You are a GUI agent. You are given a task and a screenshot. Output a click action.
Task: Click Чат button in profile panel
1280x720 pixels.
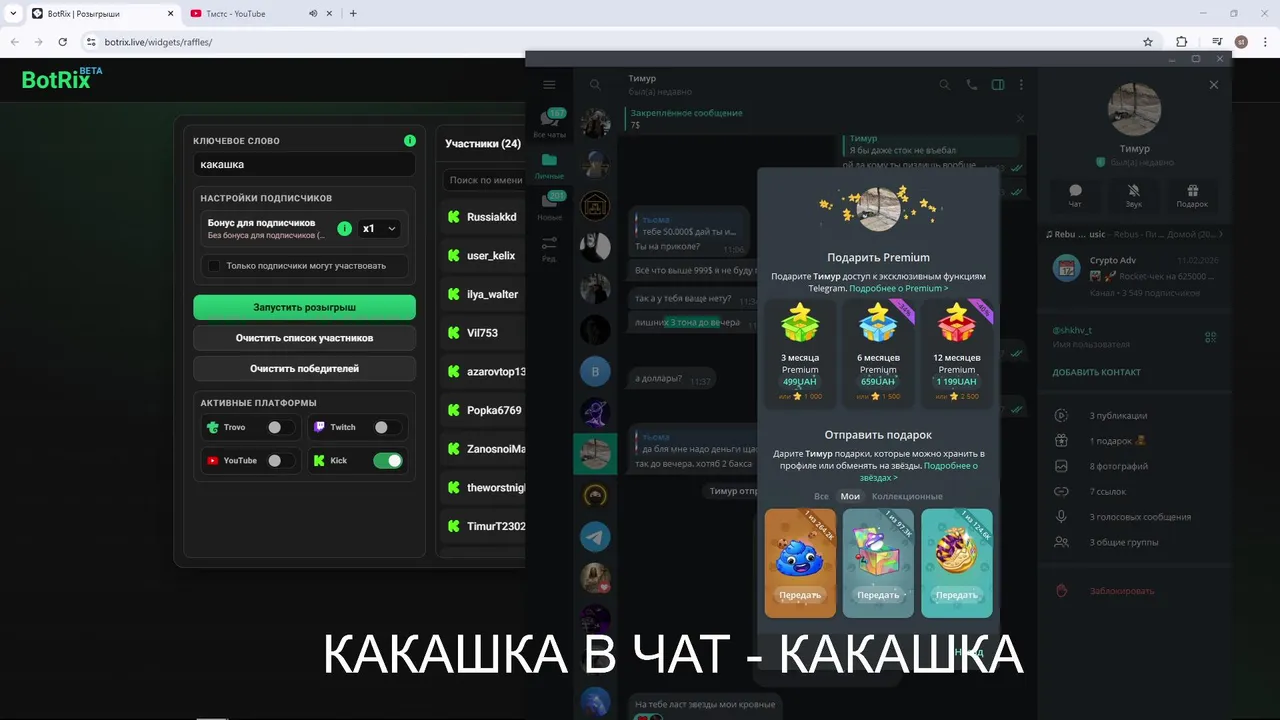[x=1075, y=195]
